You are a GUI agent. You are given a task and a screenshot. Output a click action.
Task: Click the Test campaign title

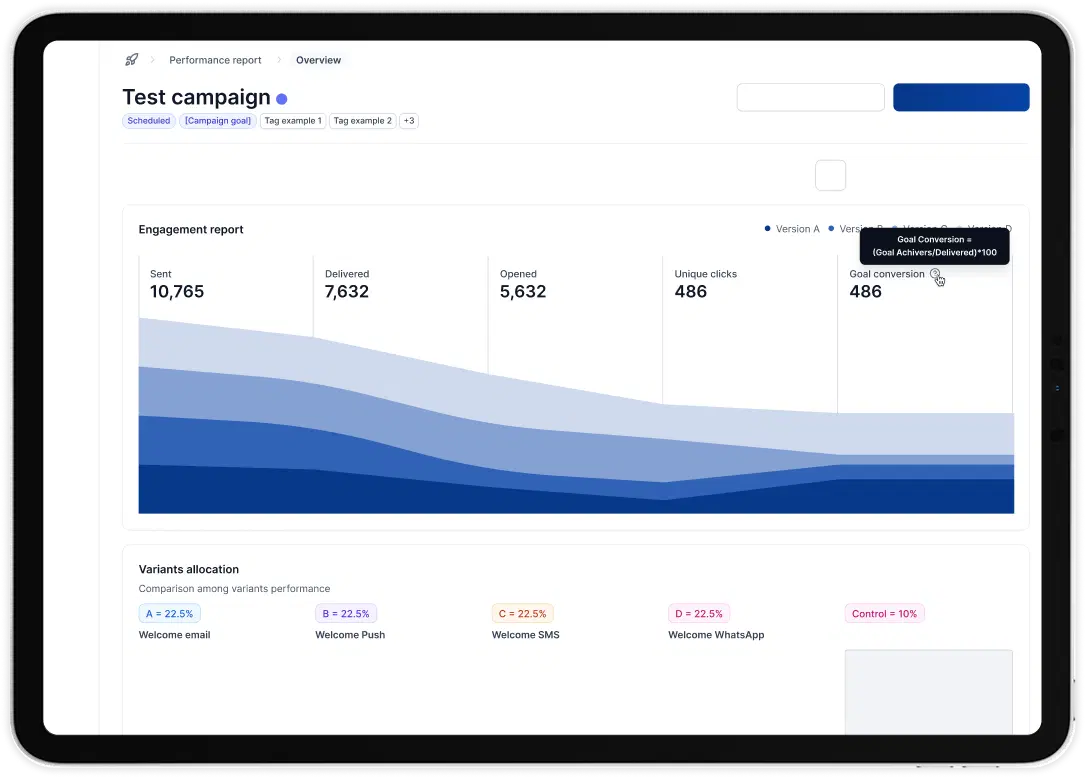click(x=196, y=97)
